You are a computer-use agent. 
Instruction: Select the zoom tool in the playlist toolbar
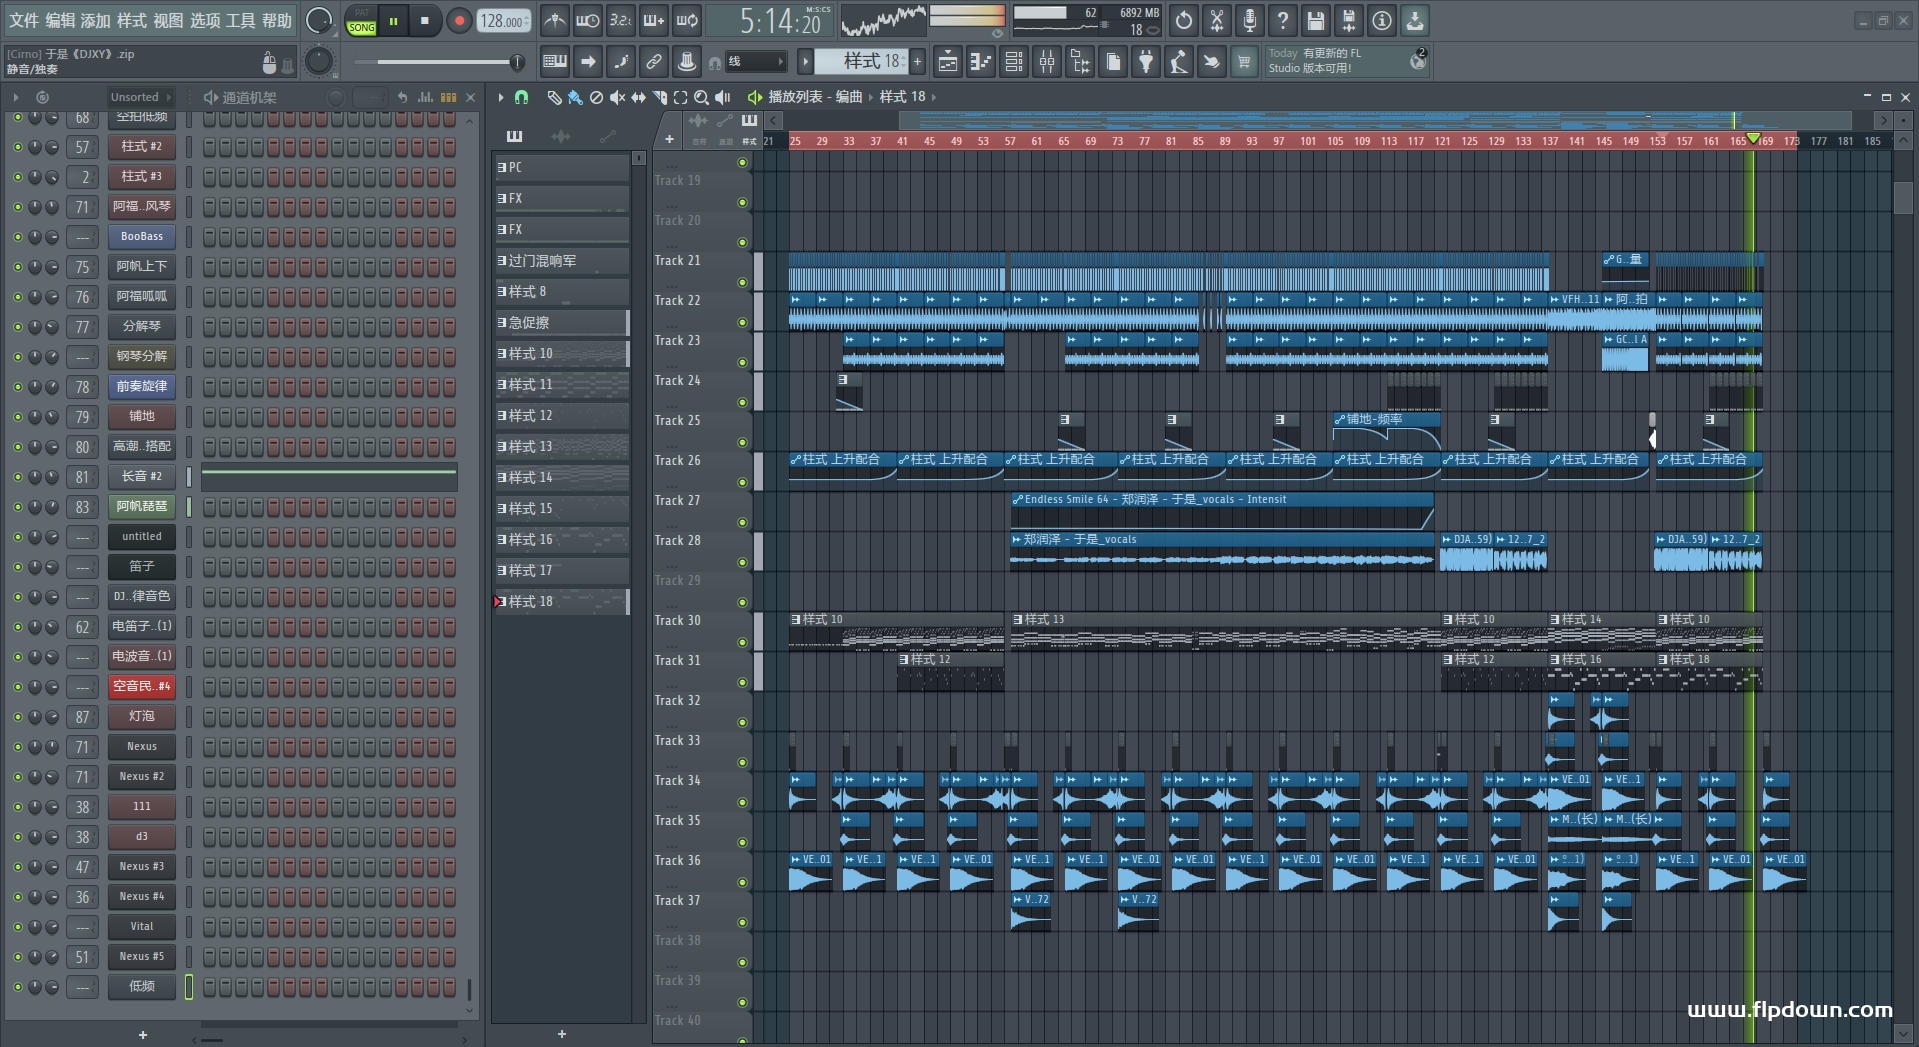click(701, 97)
